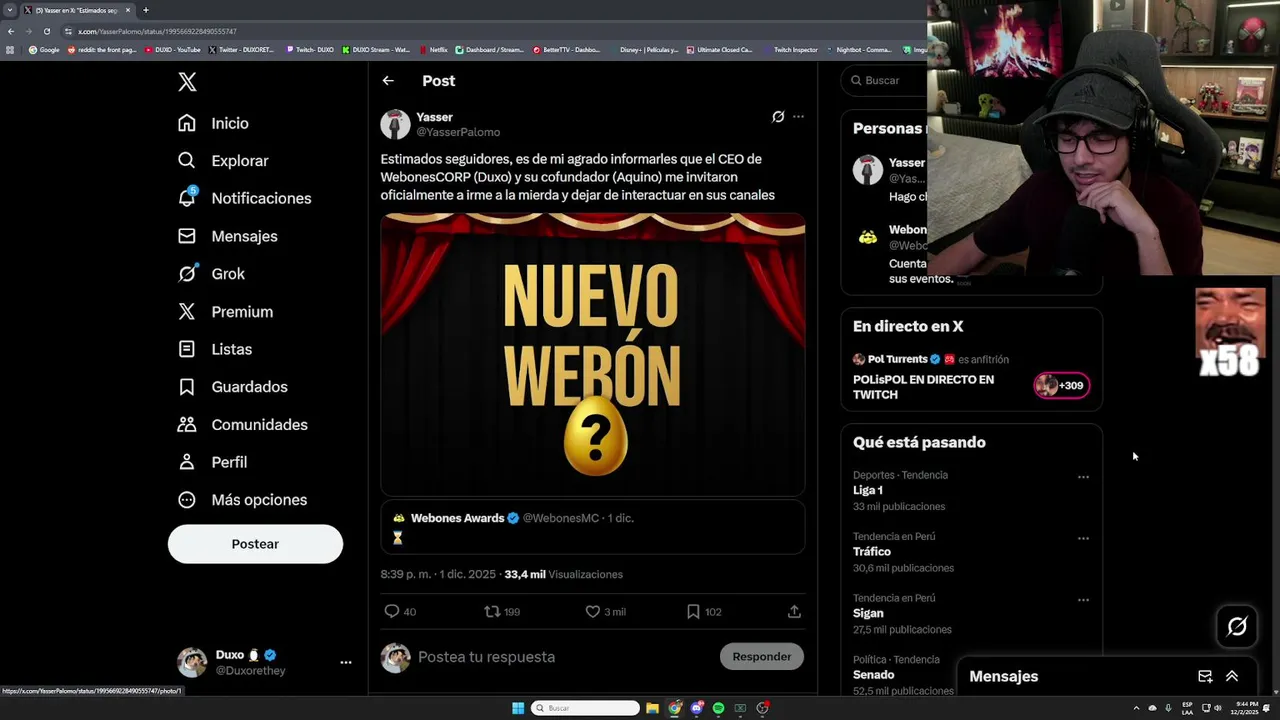Open the Senado trending topic
This screenshot has width=1280, height=720.
coord(874,675)
